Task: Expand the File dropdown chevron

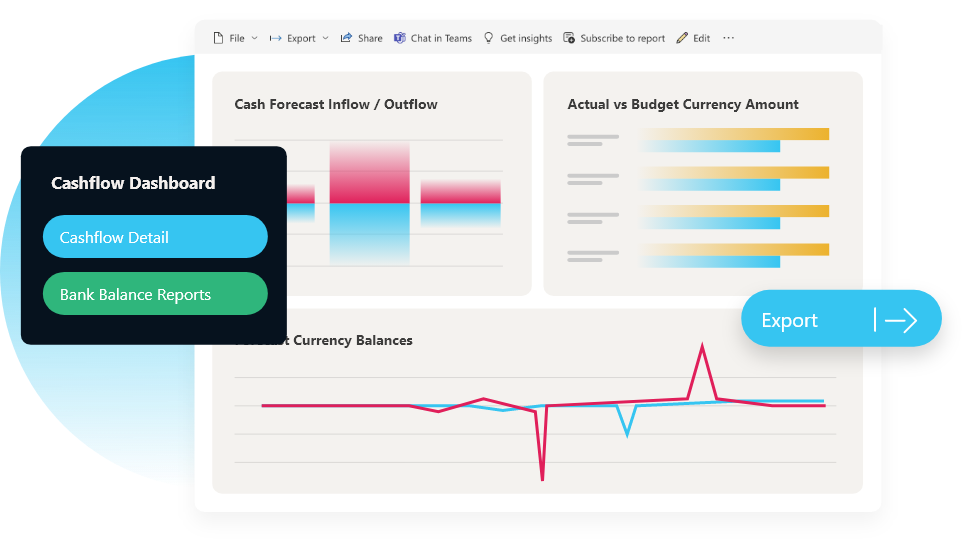Action: click(x=254, y=38)
